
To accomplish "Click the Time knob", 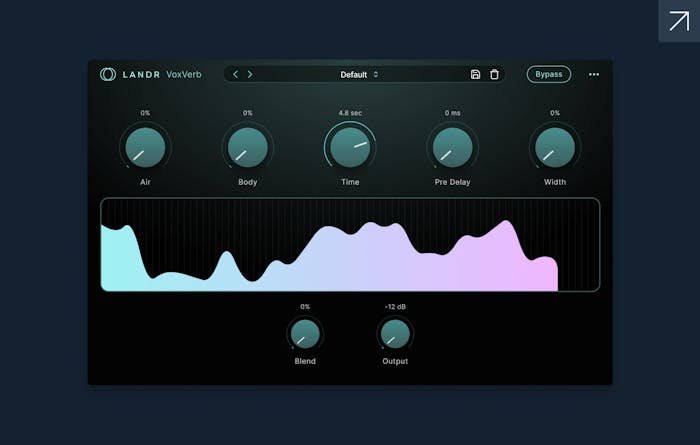I will click(x=350, y=147).
